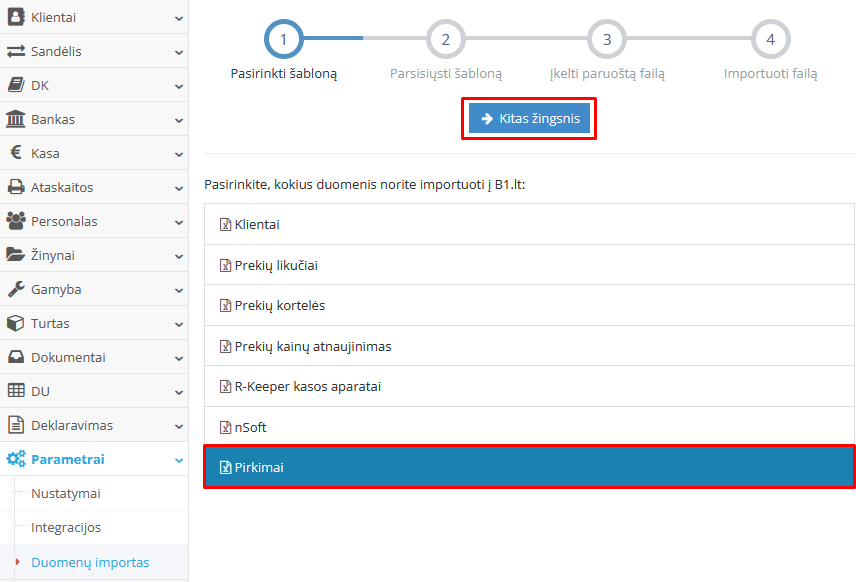This screenshot has width=856, height=582.
Task: Go to Integracijos in the sidebar
Action: click(66, 527)
